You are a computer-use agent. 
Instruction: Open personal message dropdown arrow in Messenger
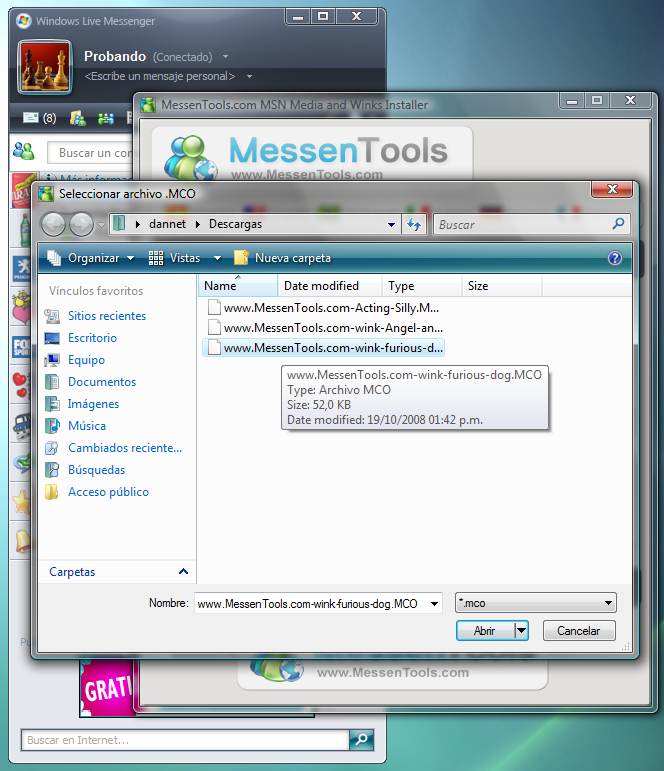(249, 77)
